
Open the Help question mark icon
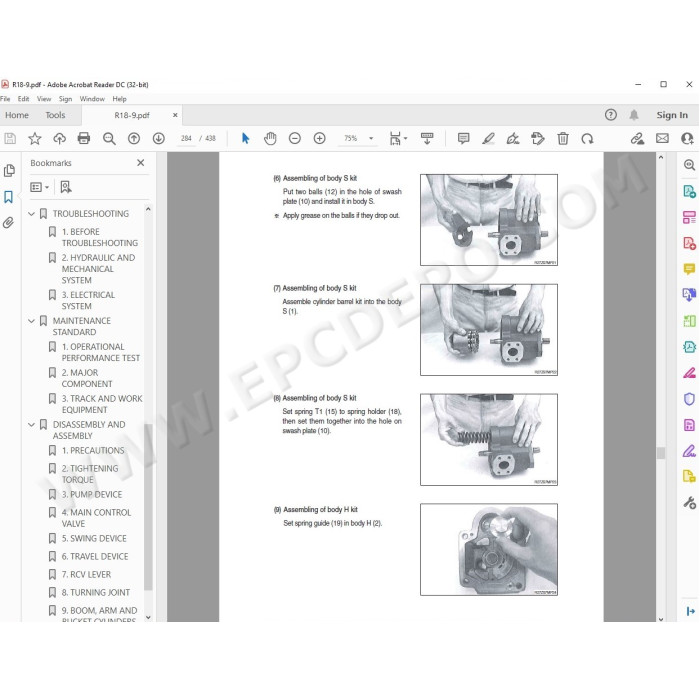pos(611,115)
